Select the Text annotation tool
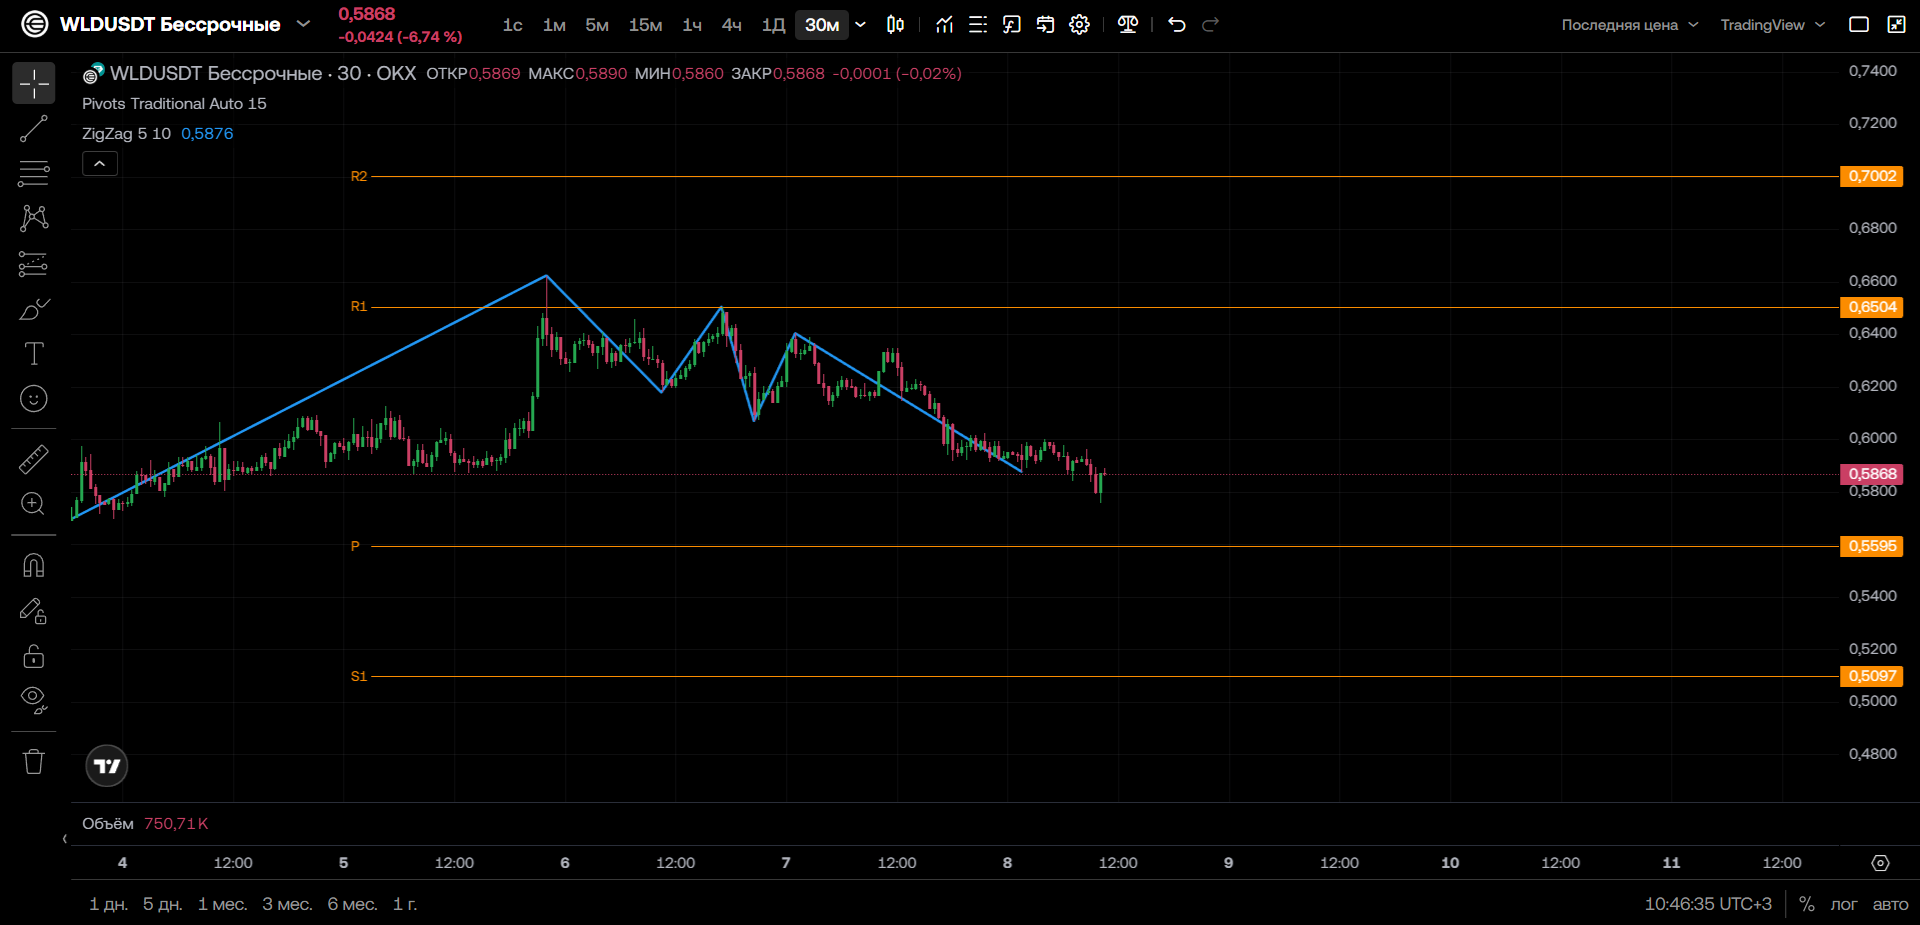The image size is (1920, 925). [x=34, y=354]
